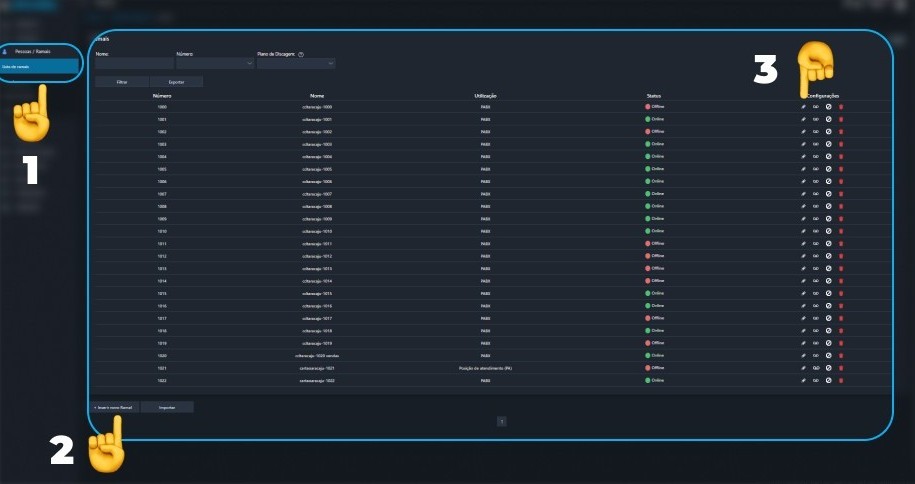Edit extension 1000 with the pencil icon
Image resolution: width=915 pixels, height=484 pixels.
coord(803,107)
